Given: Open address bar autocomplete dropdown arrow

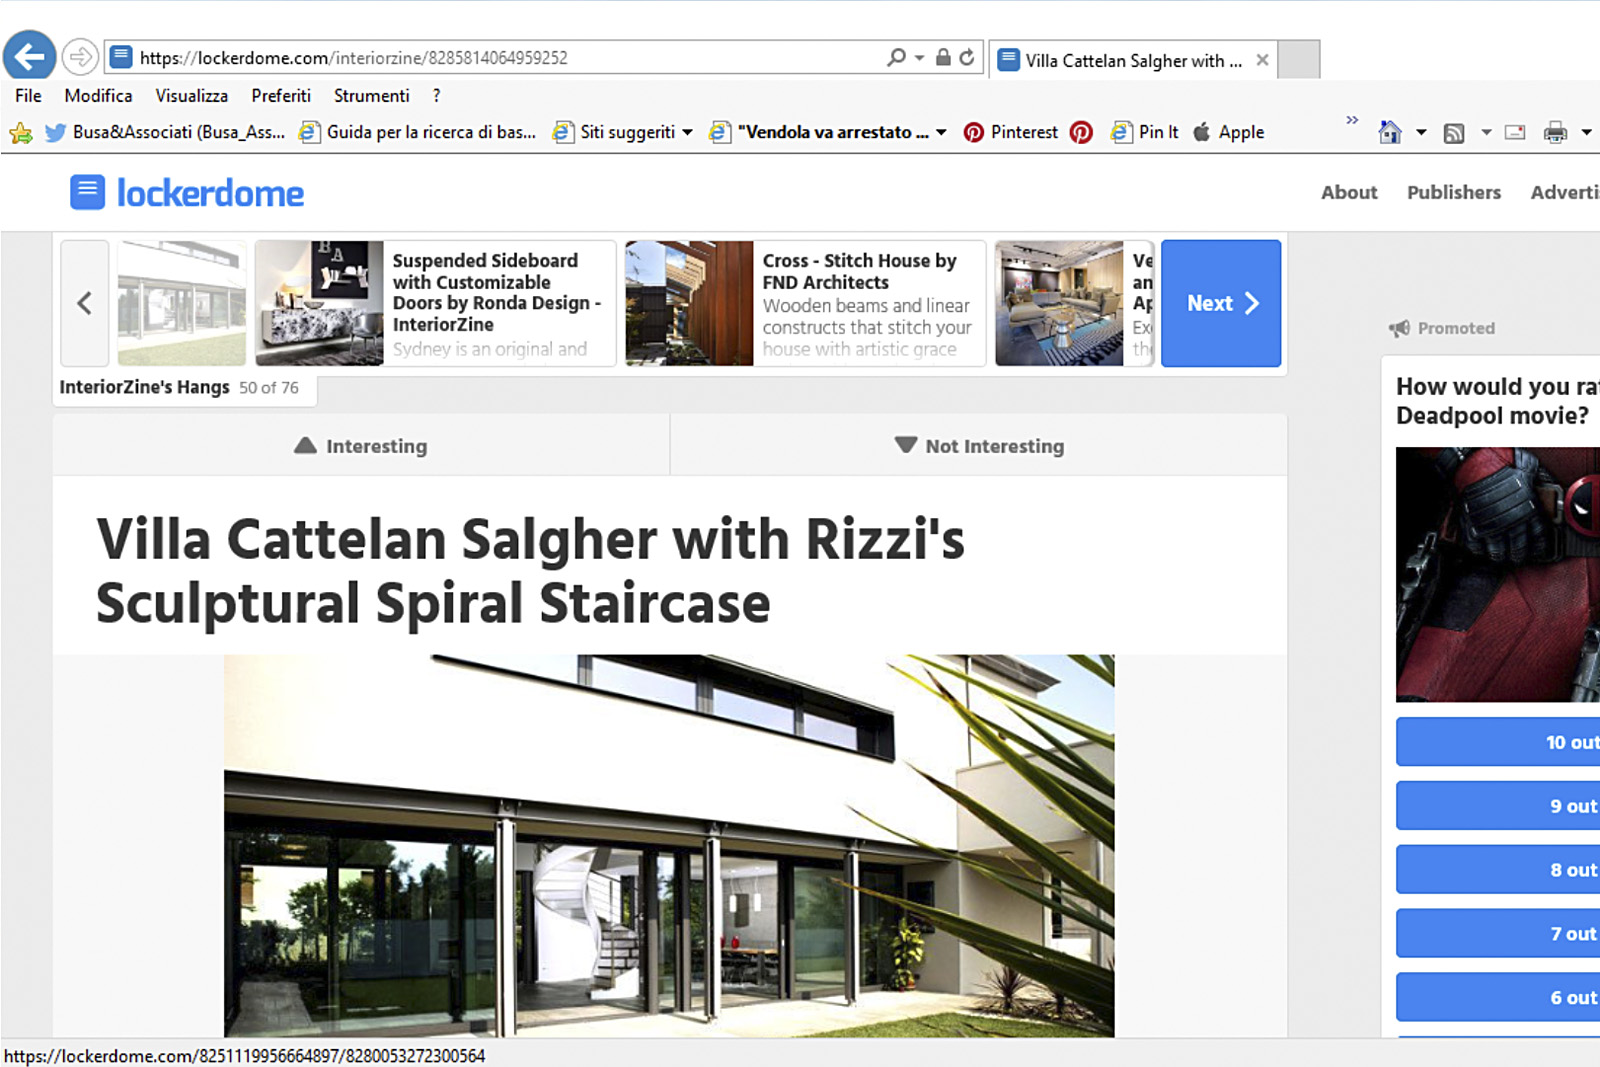Looking at the screenshot, I should [x=919, y=58].
